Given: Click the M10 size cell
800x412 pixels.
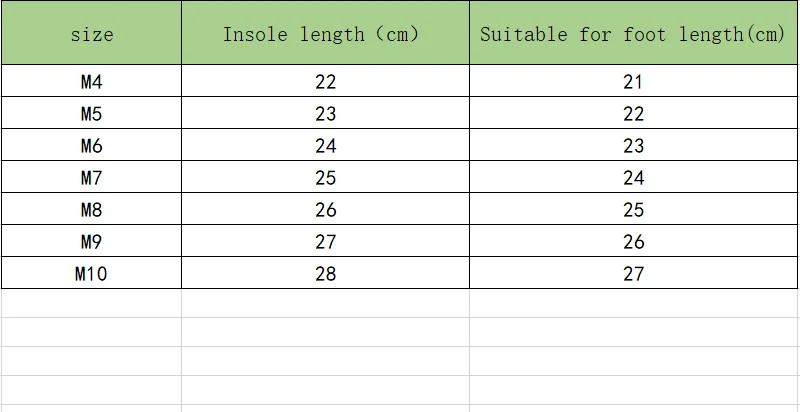Looking at the screenshot, I should click(92, 273).
